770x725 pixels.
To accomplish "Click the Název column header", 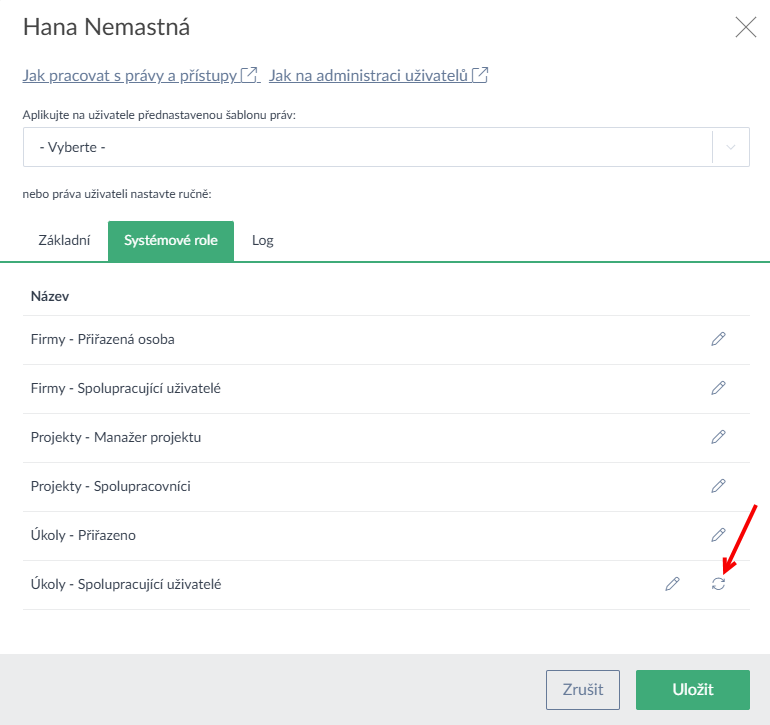I will 50,297.
